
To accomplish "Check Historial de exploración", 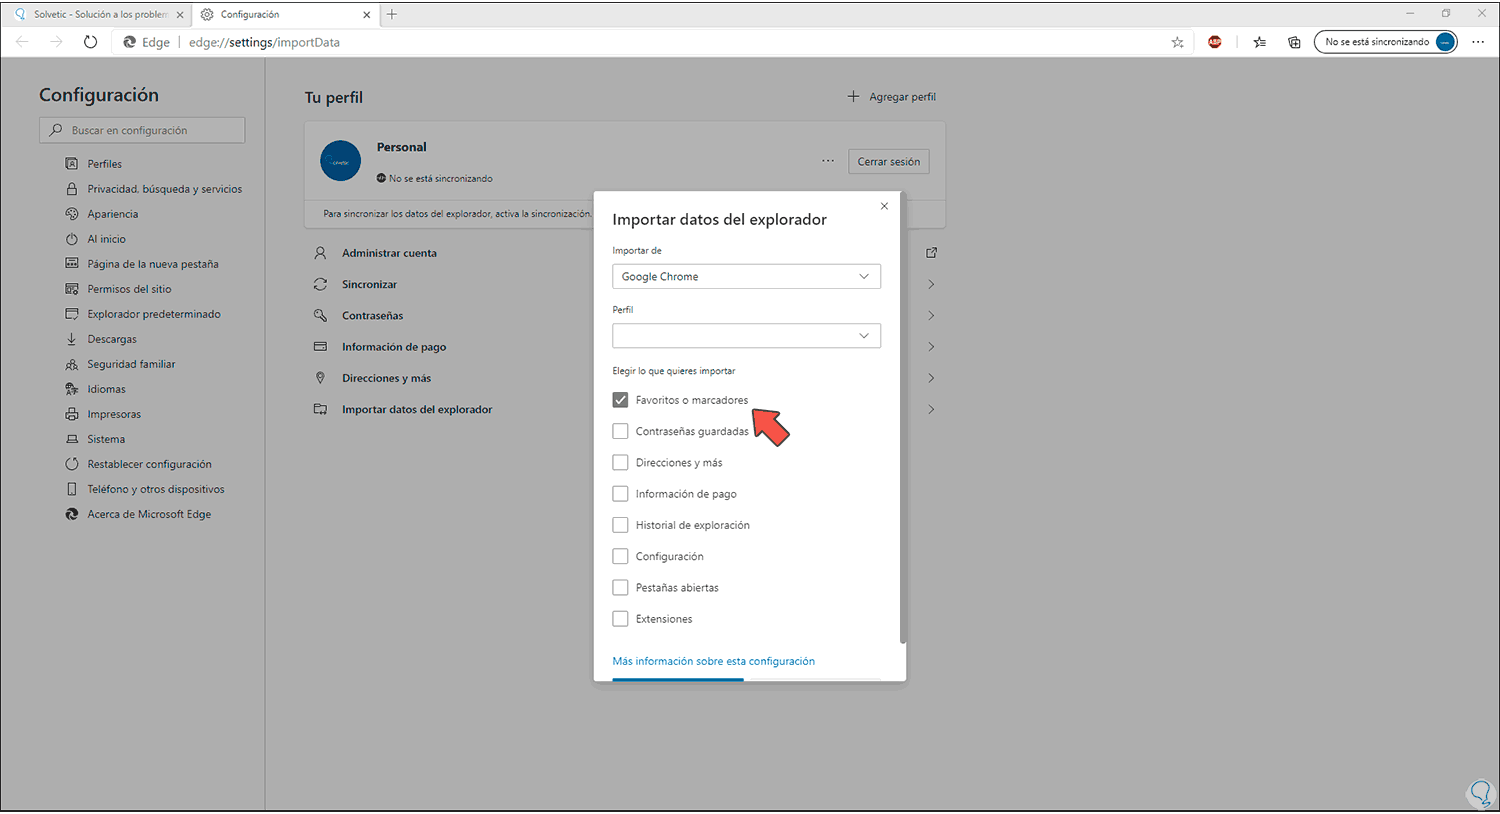I will [620, 525].
